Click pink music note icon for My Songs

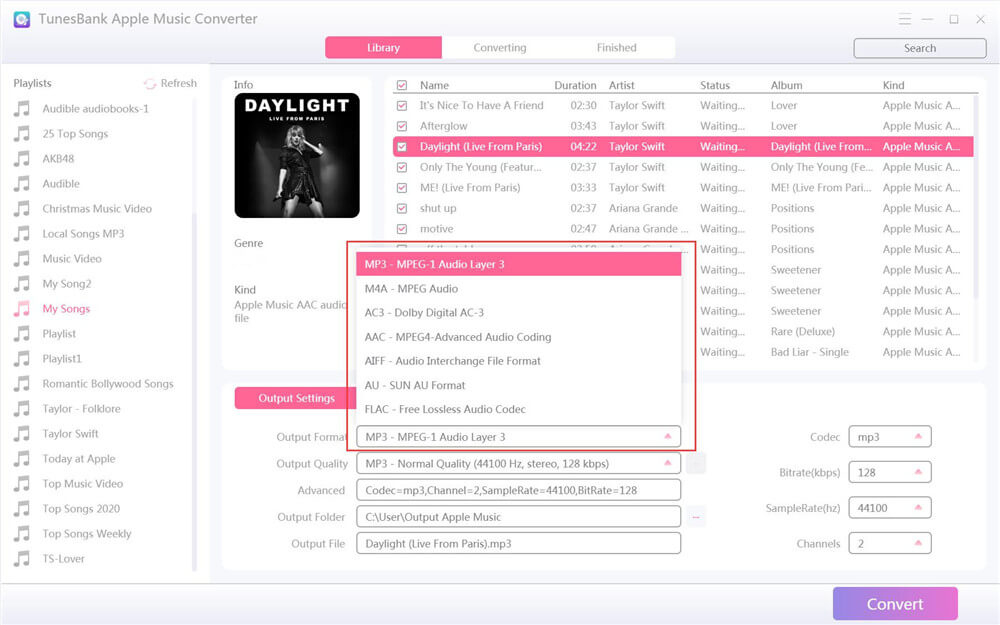[x=22, y=309]
